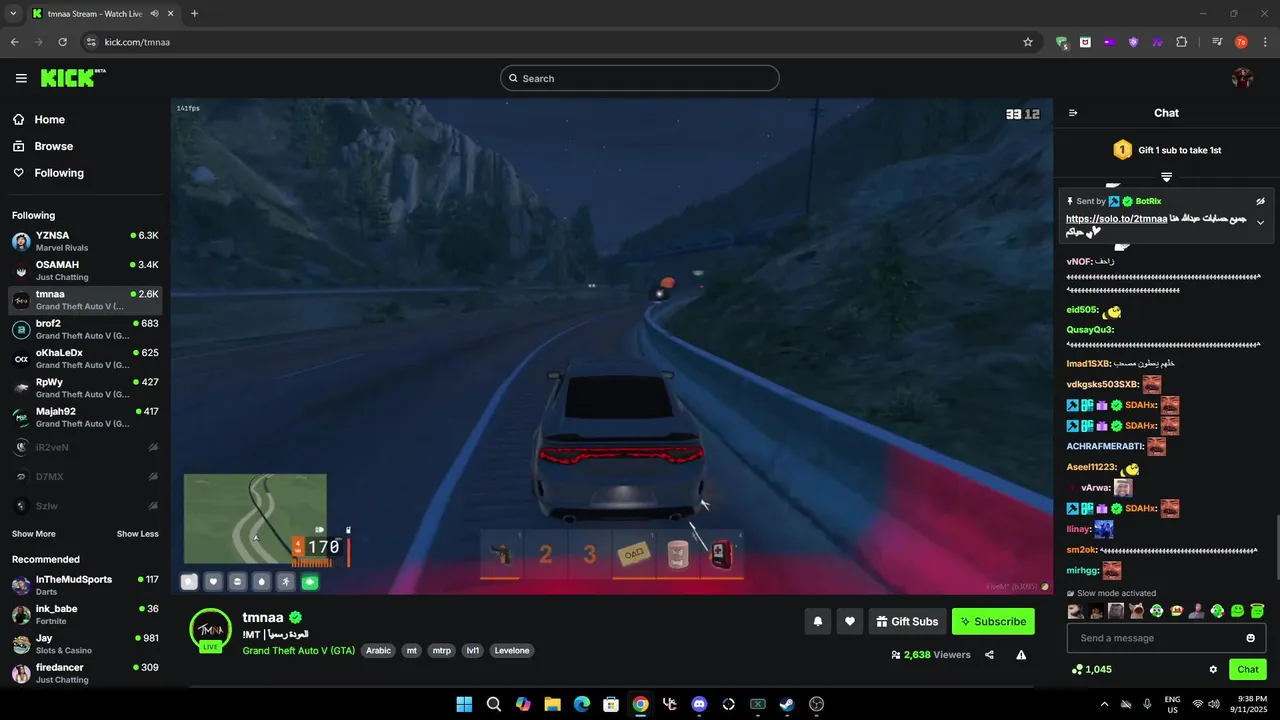Open the solo.to/2tmnaa link in pinned message
1280x720 pixels.
(x=1116, y=219)
